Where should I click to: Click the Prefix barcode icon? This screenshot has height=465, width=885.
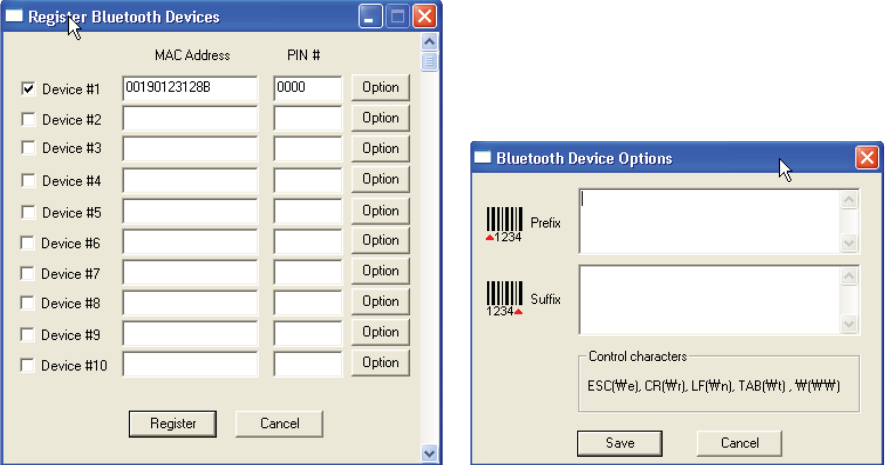coord(504,224)
